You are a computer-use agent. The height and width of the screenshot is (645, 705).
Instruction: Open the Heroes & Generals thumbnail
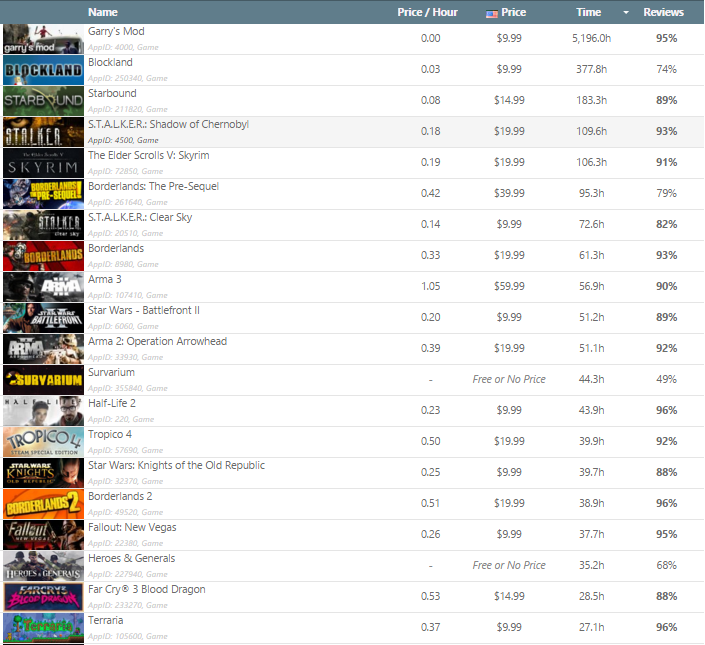pos(43,566)
